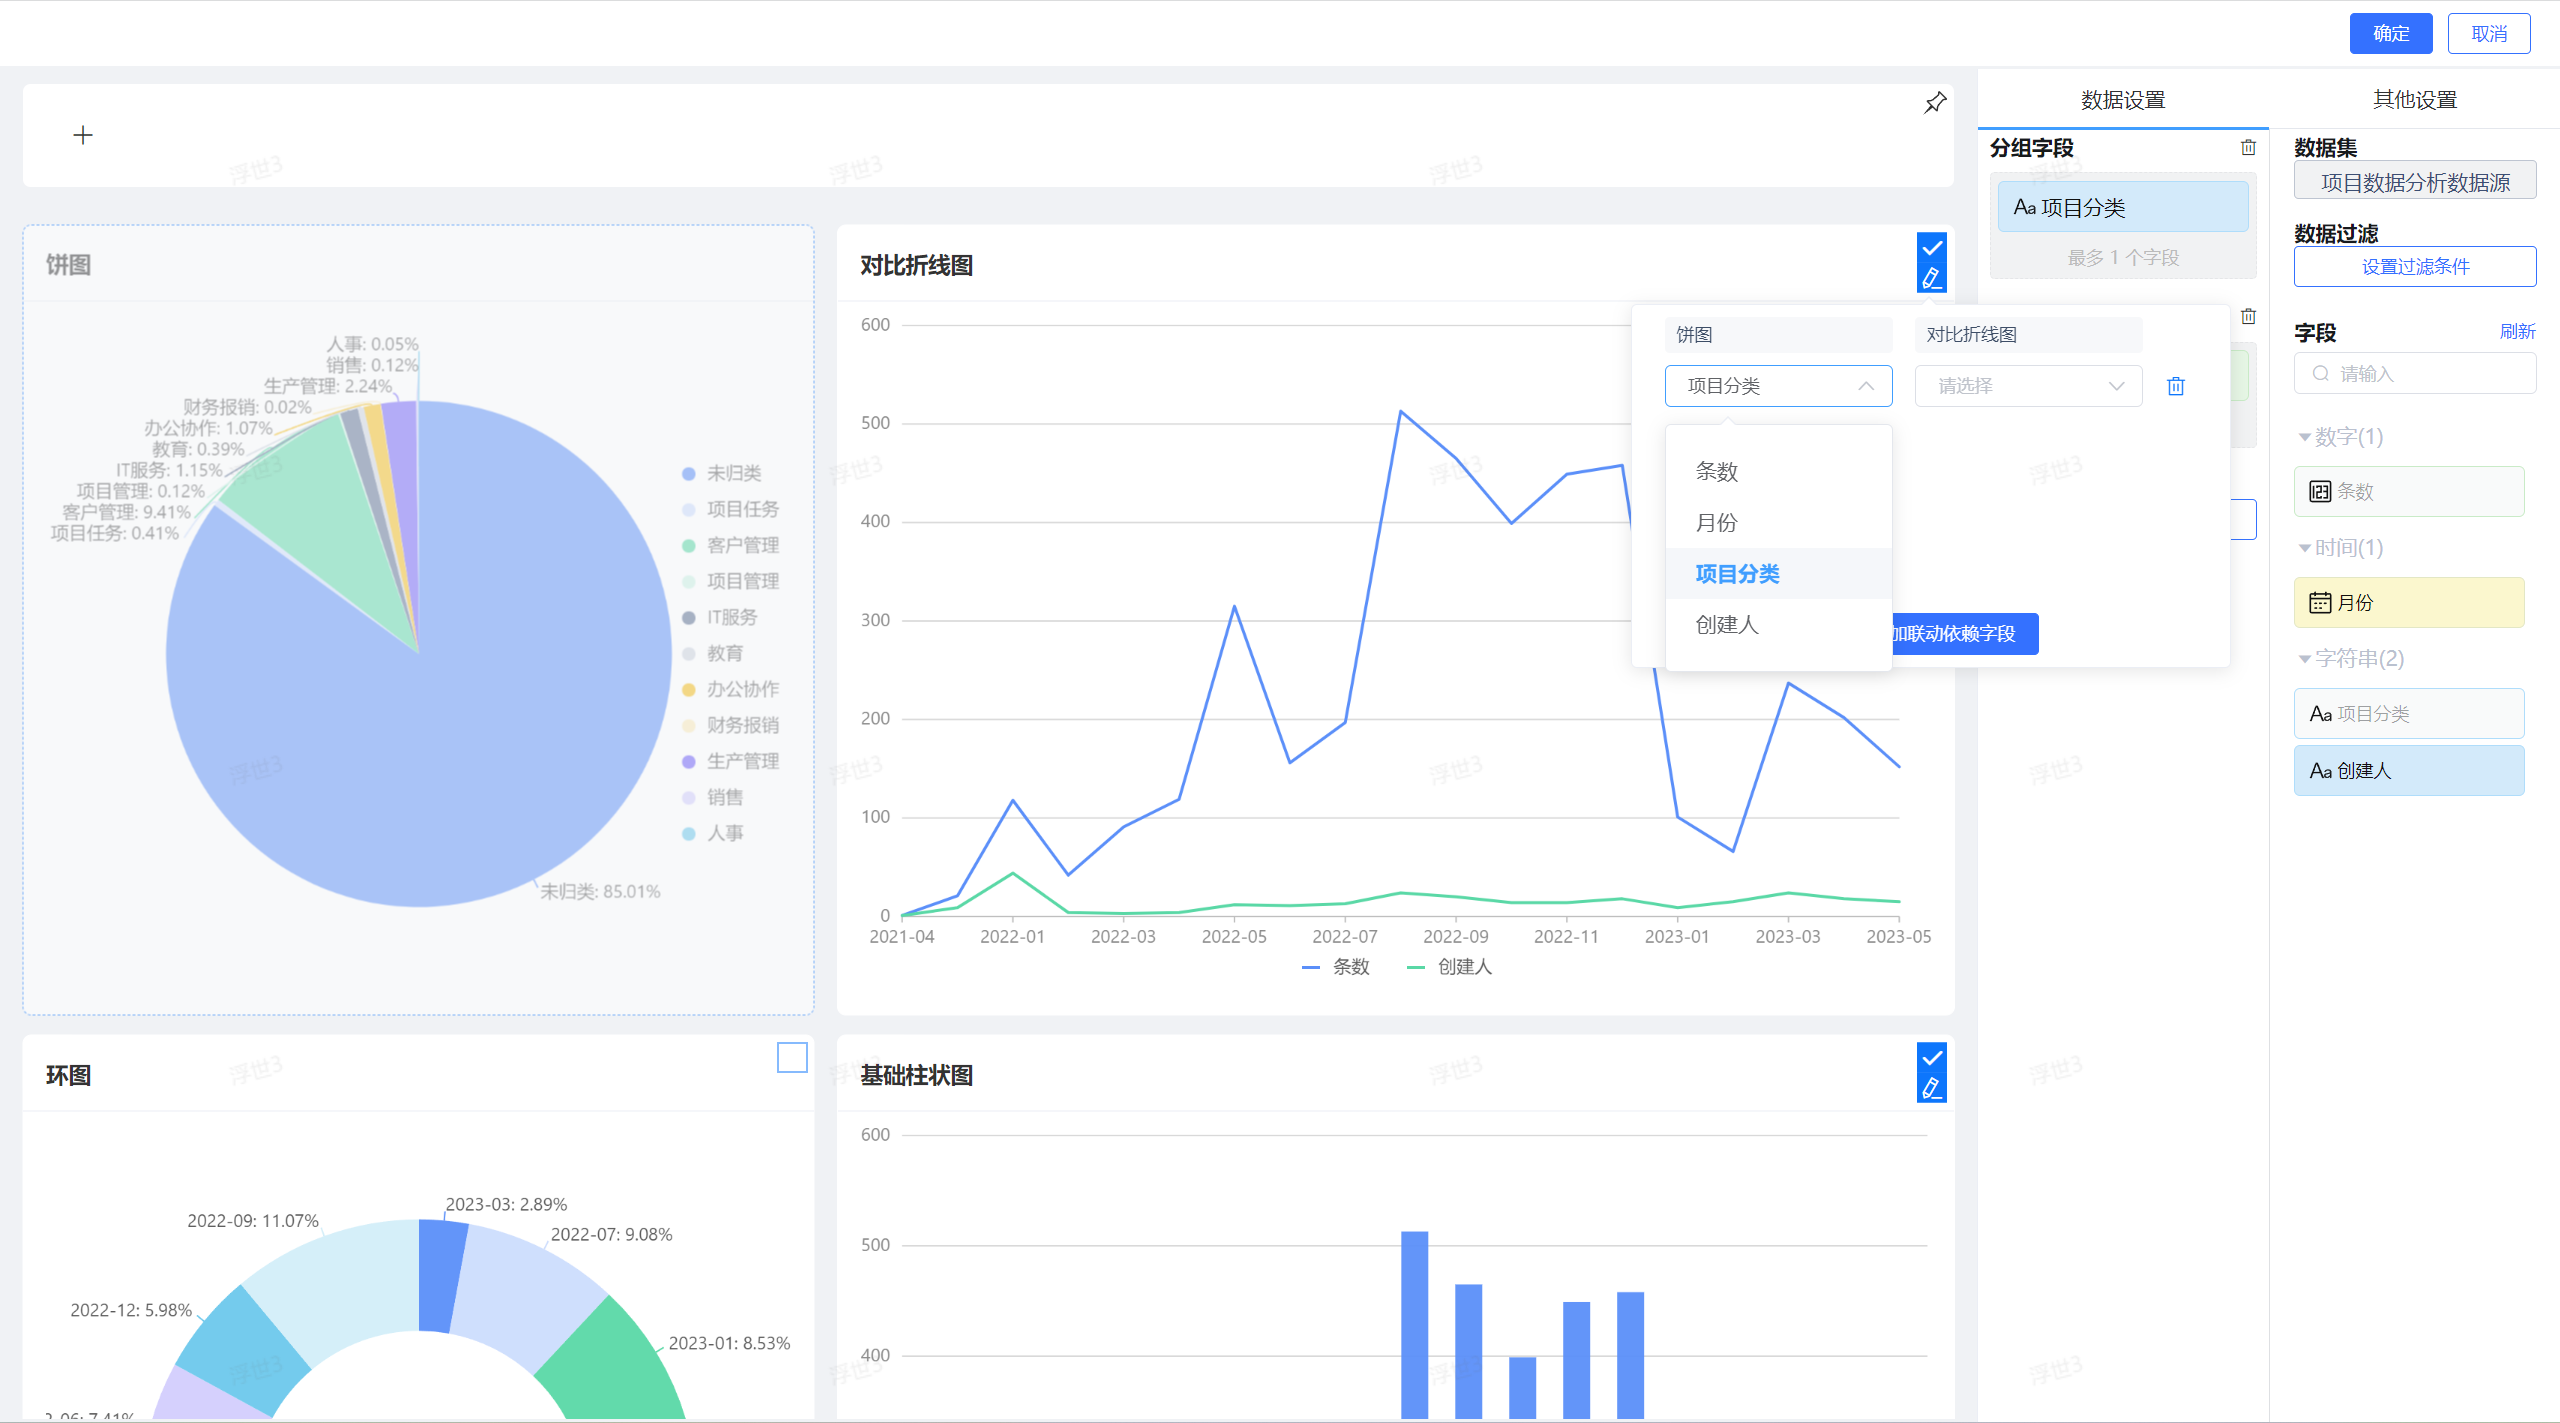Click the 饼图 header in linkage popup
This screenshot has height=1423, width=2560.
coord(1778,335)
